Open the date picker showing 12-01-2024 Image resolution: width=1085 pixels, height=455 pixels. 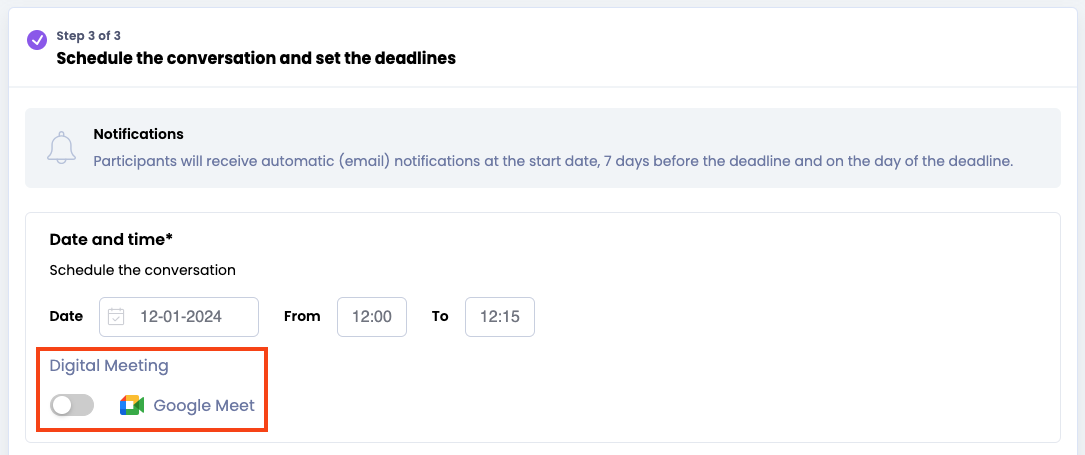pyautogui.click(x=181, y=317)
